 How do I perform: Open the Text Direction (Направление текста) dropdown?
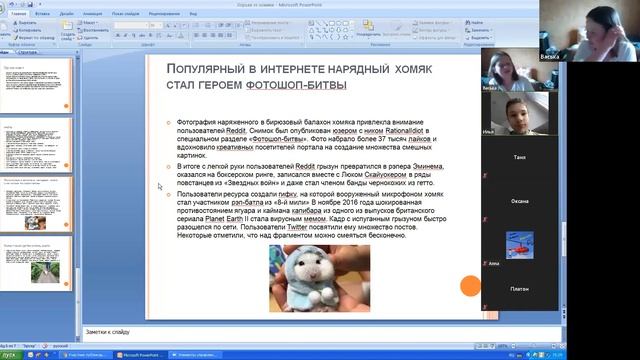(267, 23)
